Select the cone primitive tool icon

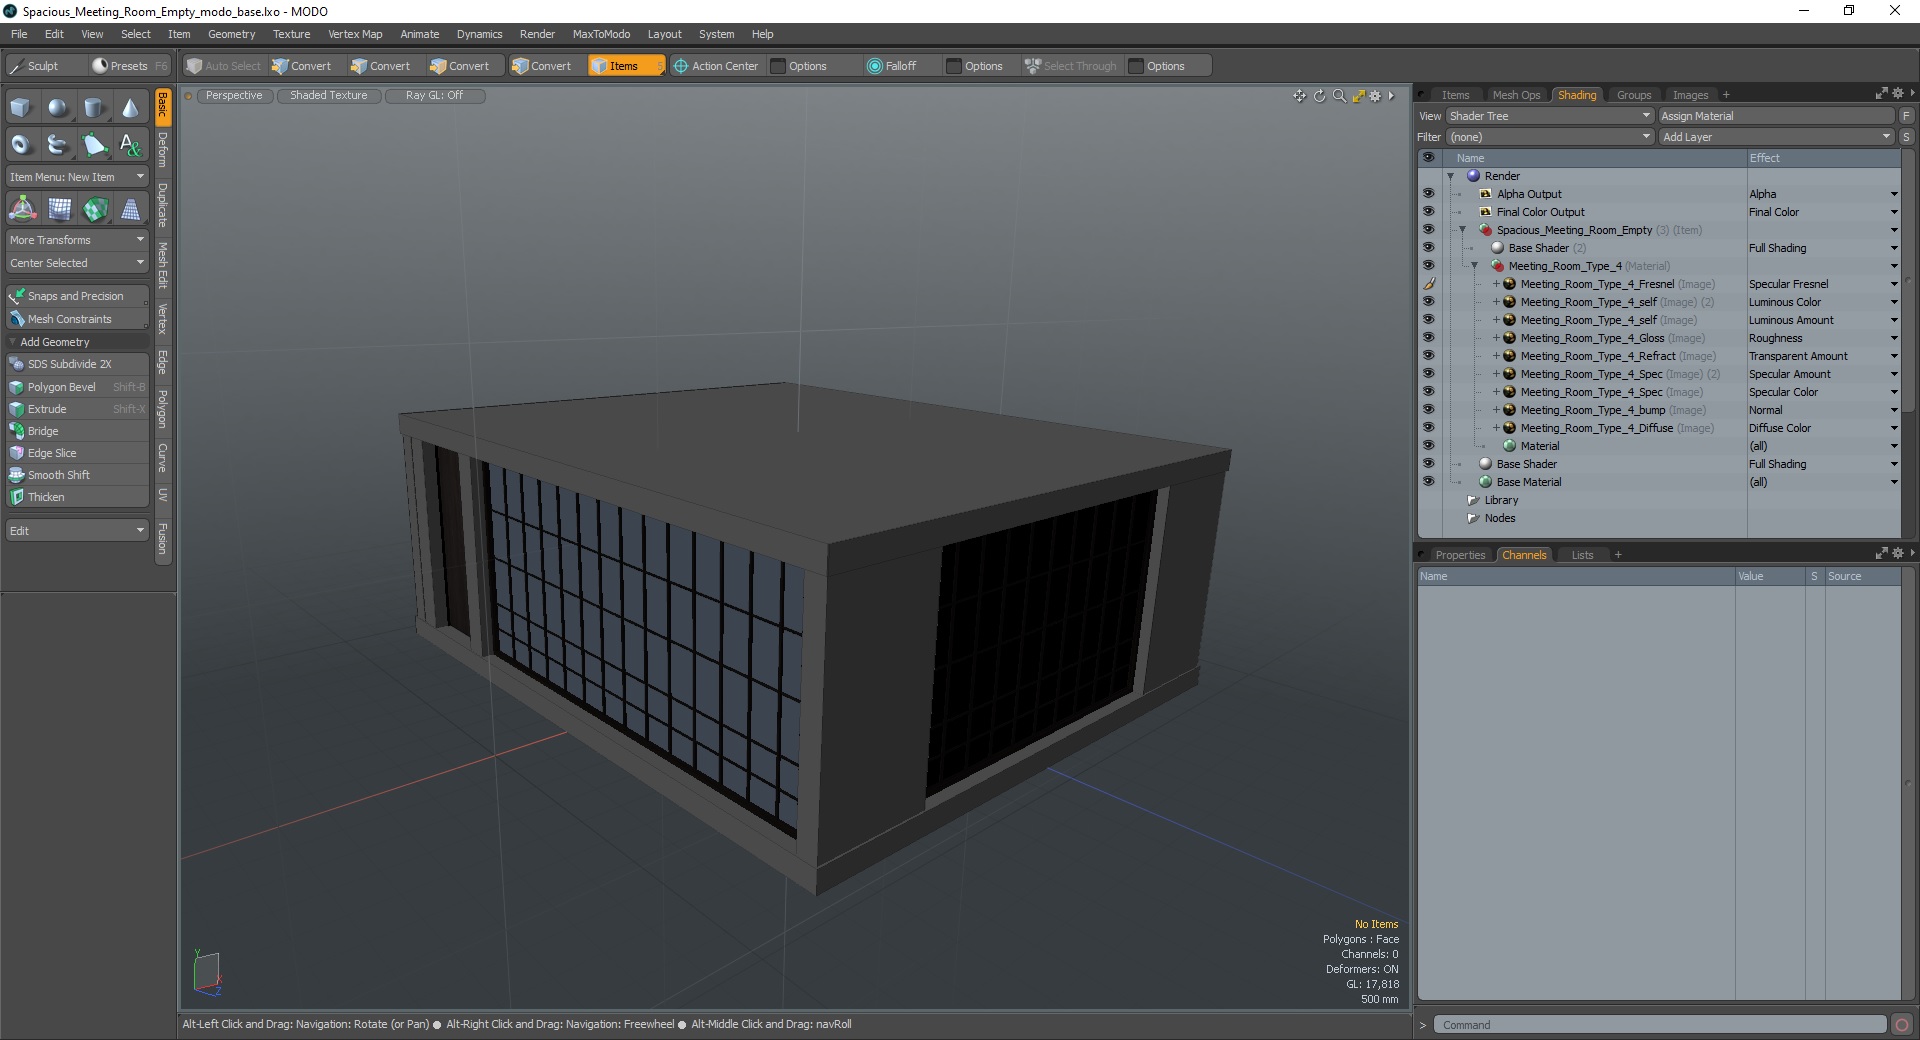(x=130, y=108)
